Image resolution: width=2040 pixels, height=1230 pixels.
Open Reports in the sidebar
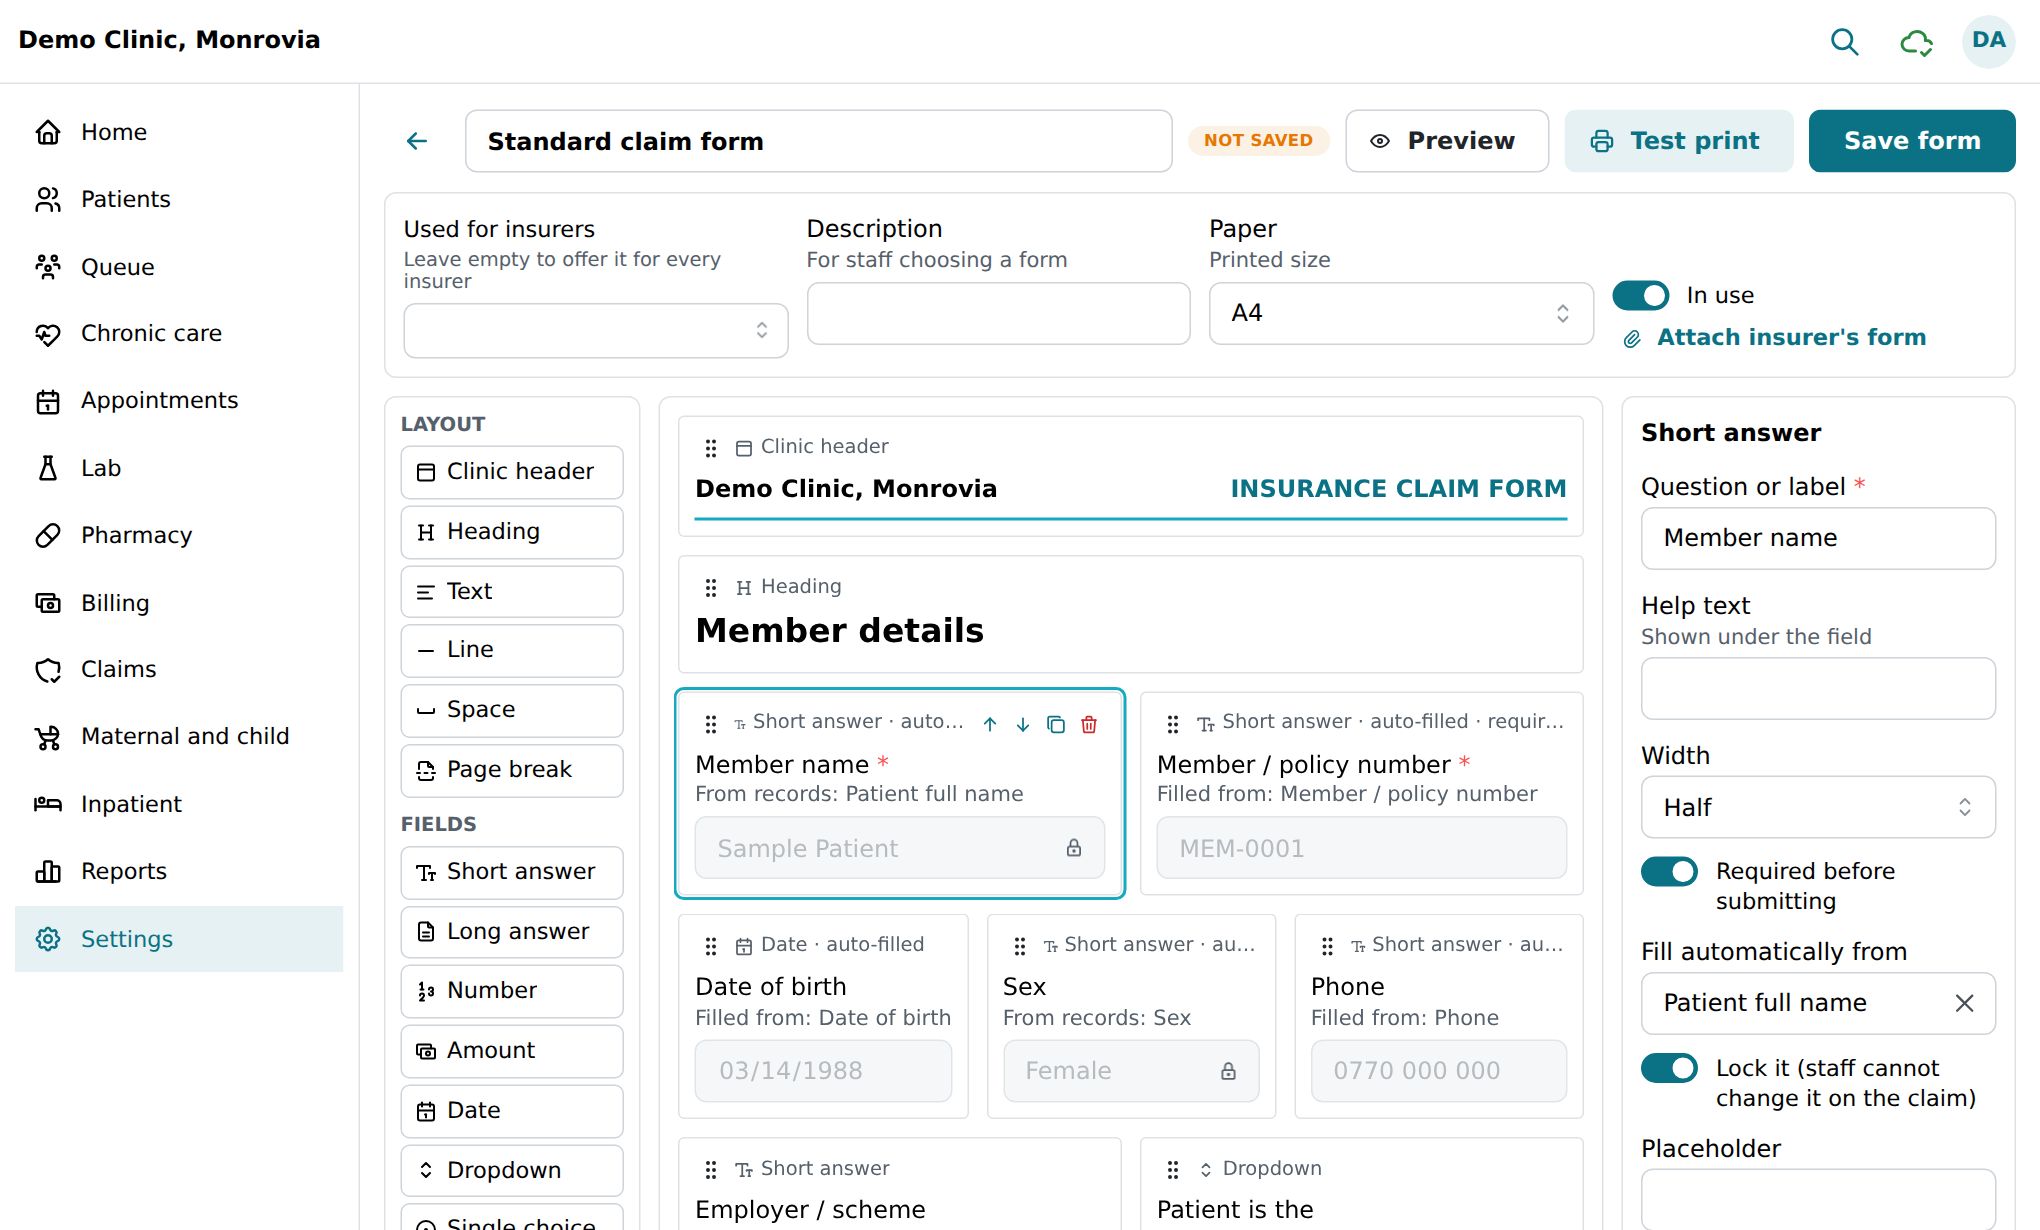179,871
